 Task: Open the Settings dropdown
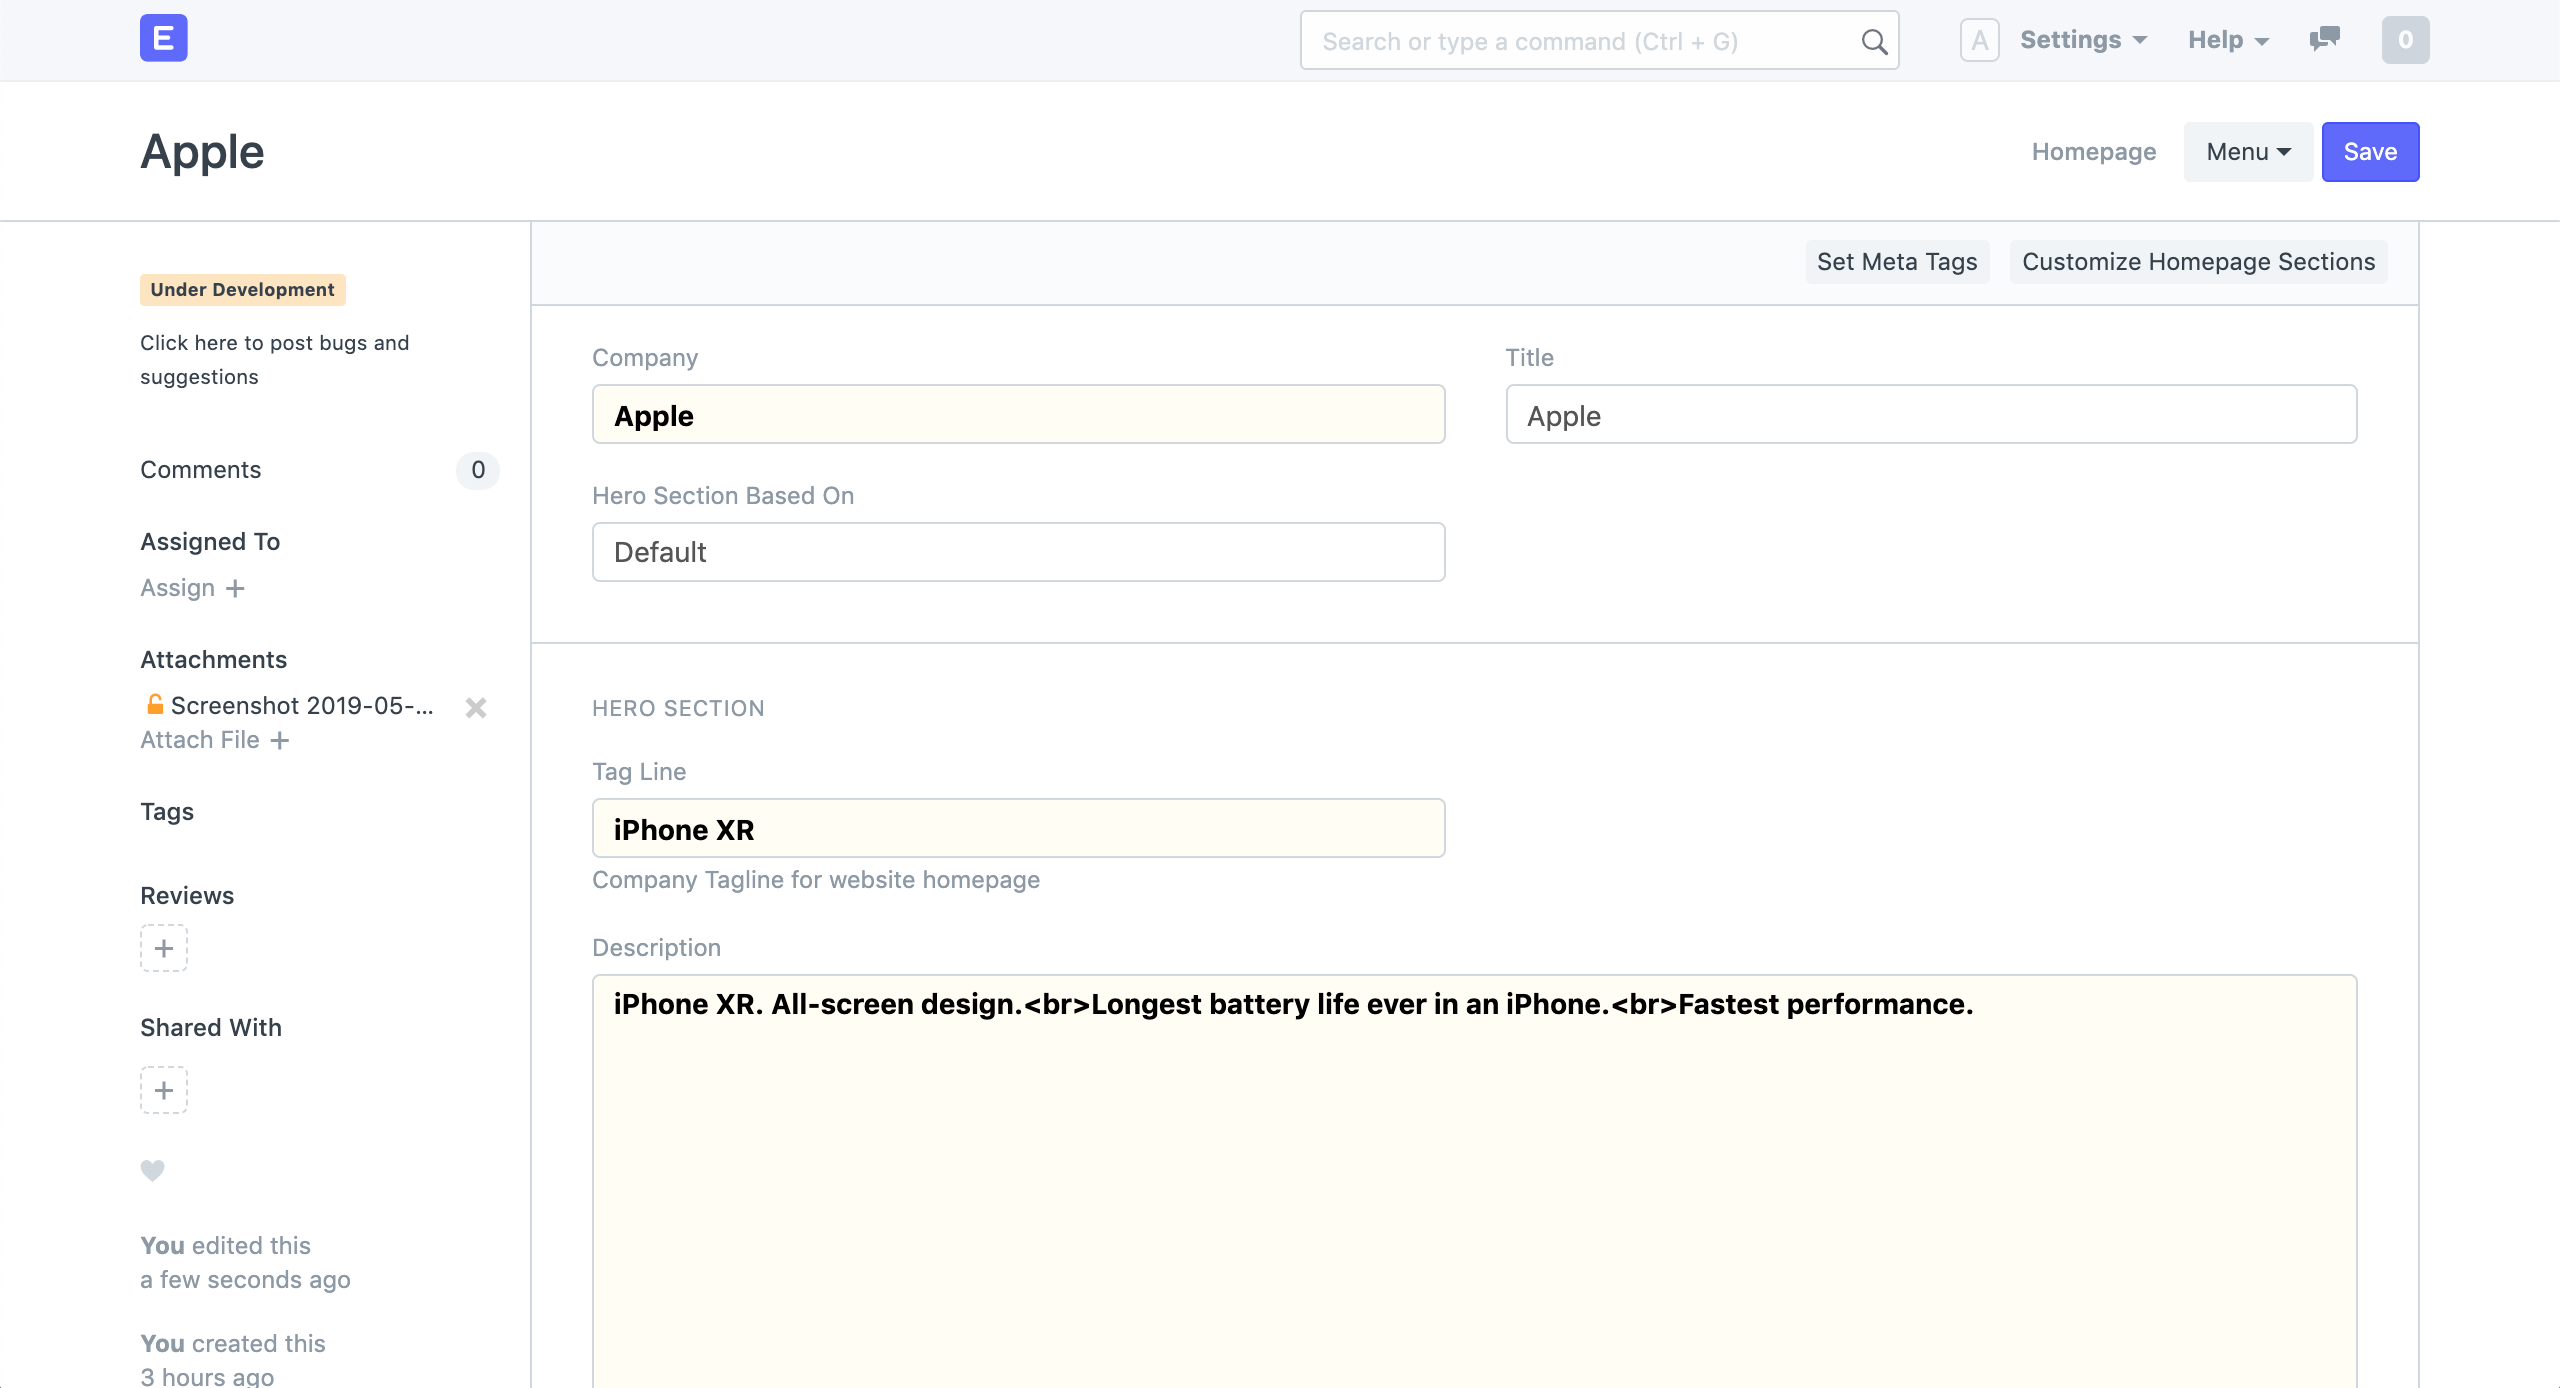point(2083,40)
